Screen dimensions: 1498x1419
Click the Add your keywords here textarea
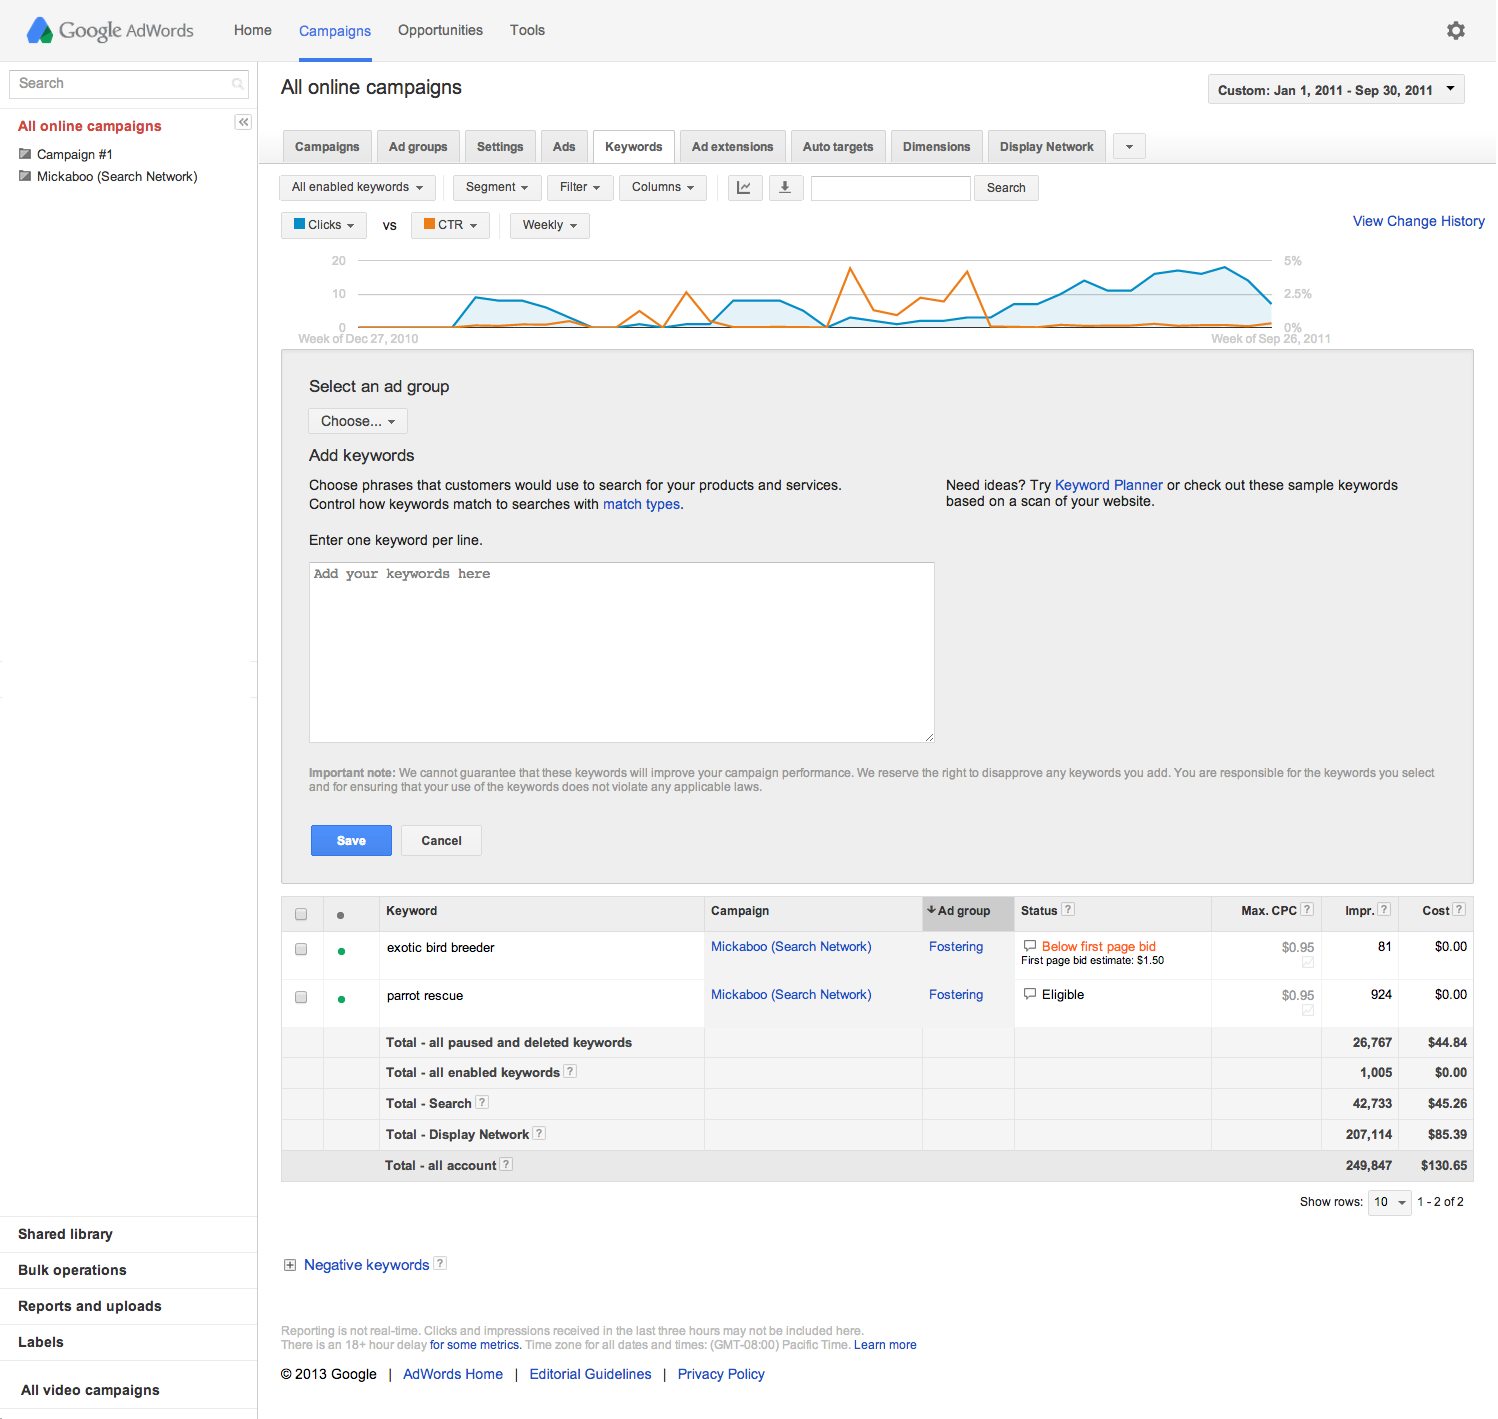[x=621, y=652]
